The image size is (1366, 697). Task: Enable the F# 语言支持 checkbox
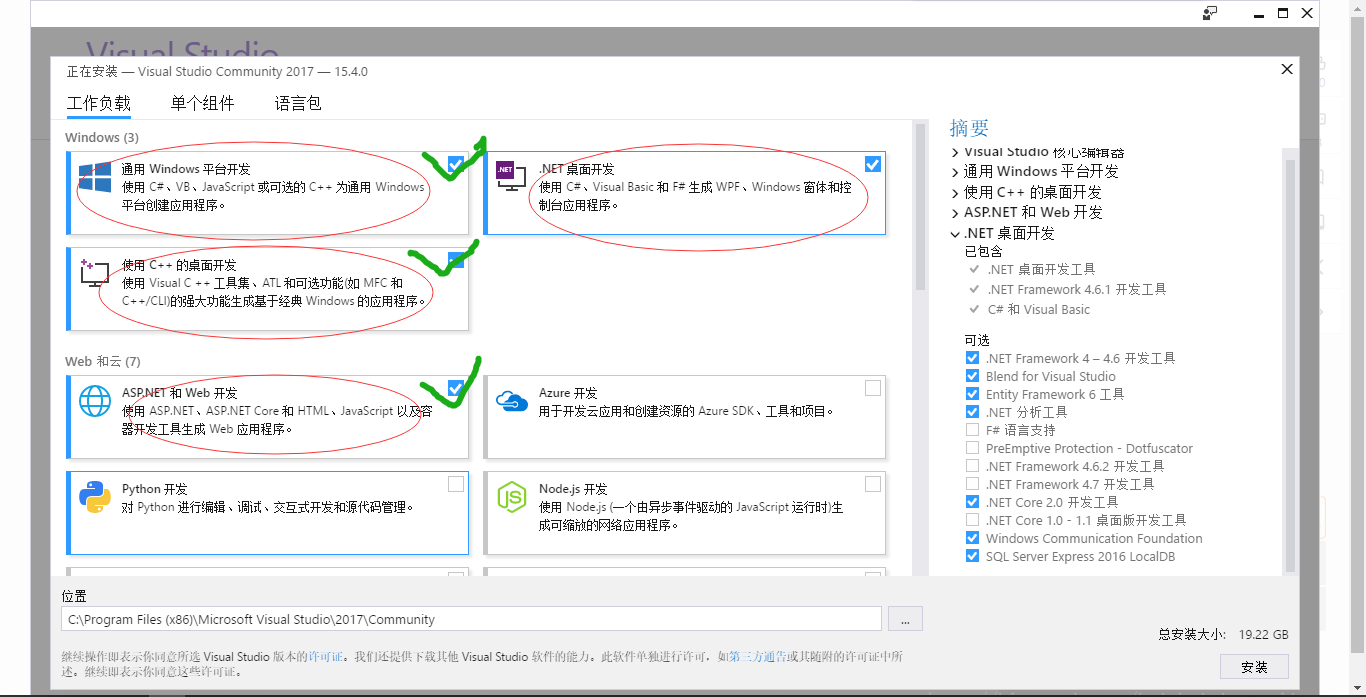[x=971, y=429]
